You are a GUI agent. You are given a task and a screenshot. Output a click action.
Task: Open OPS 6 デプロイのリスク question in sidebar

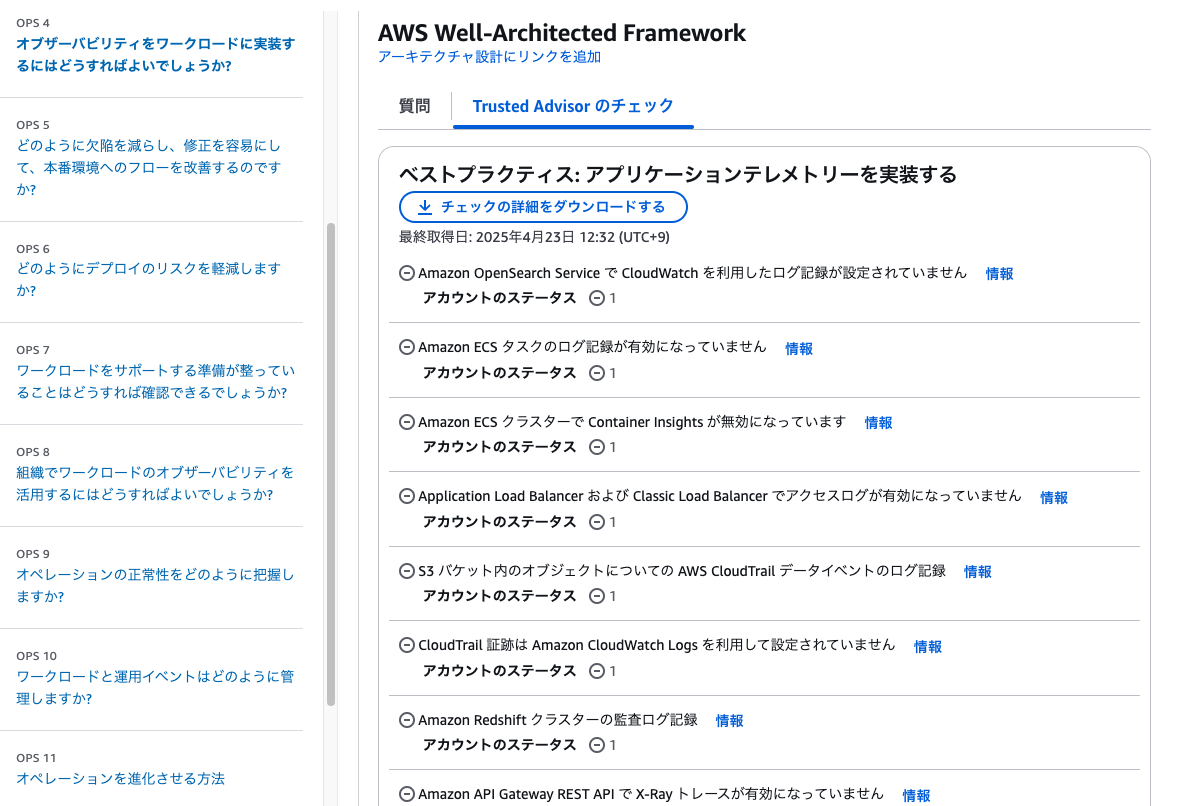coord(148,279)
